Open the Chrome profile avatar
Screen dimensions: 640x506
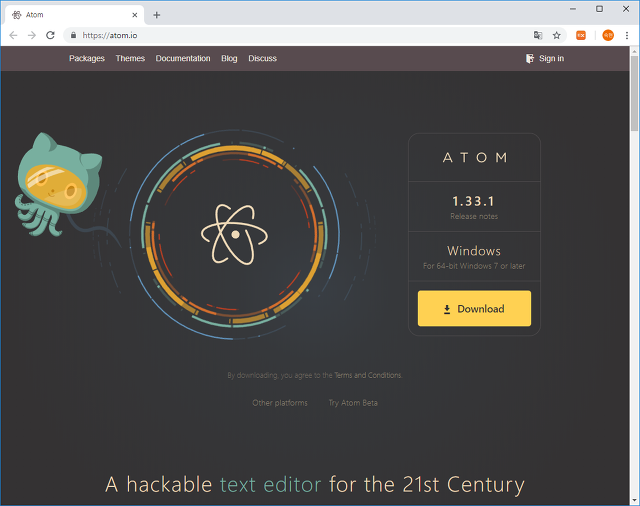click(608, 36)
